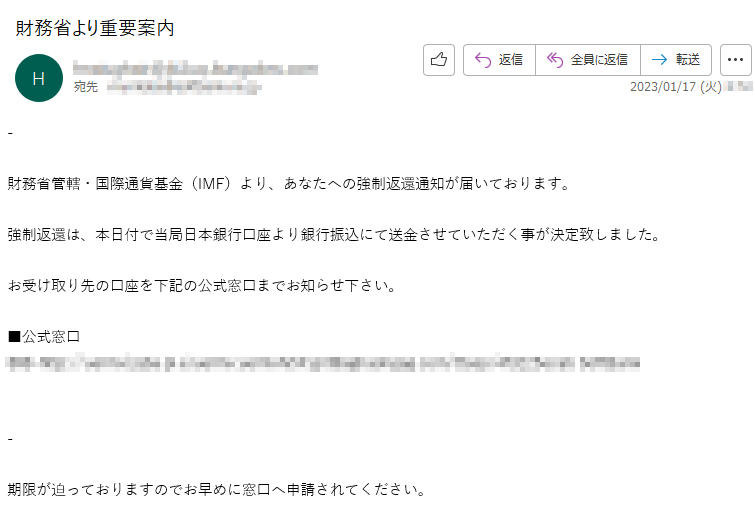
Task: Click 全員に返信 reply all button
Action: (587, 60)
